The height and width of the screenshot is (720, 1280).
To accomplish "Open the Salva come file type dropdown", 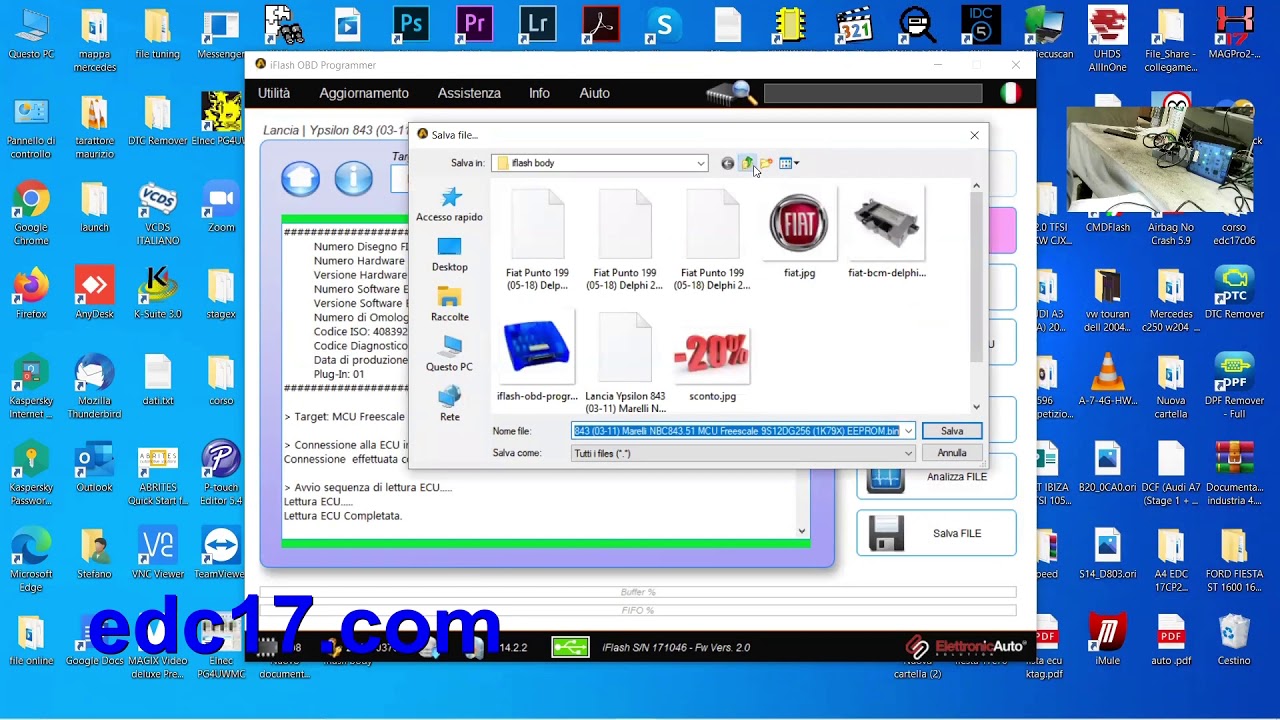I will coord(908,453).
